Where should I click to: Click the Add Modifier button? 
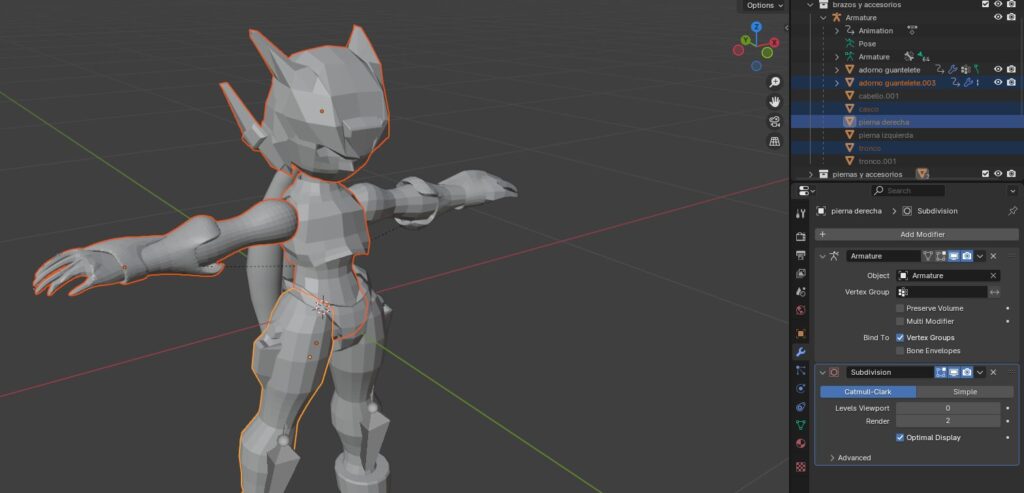click(x=916, y=234)
